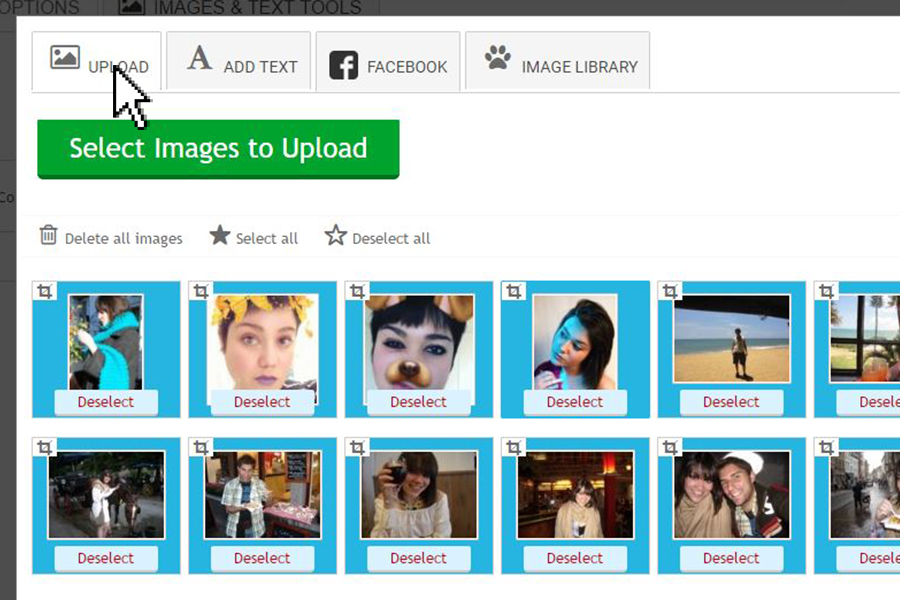Deselect the night horse carriage photo
900x600 pixels.
click(x=106, y=558)
